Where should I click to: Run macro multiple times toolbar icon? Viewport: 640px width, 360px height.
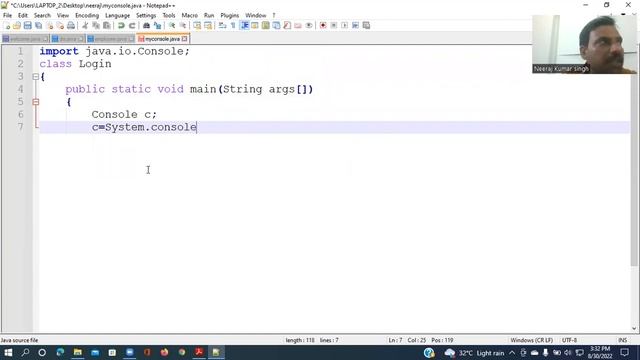point(356,26)
